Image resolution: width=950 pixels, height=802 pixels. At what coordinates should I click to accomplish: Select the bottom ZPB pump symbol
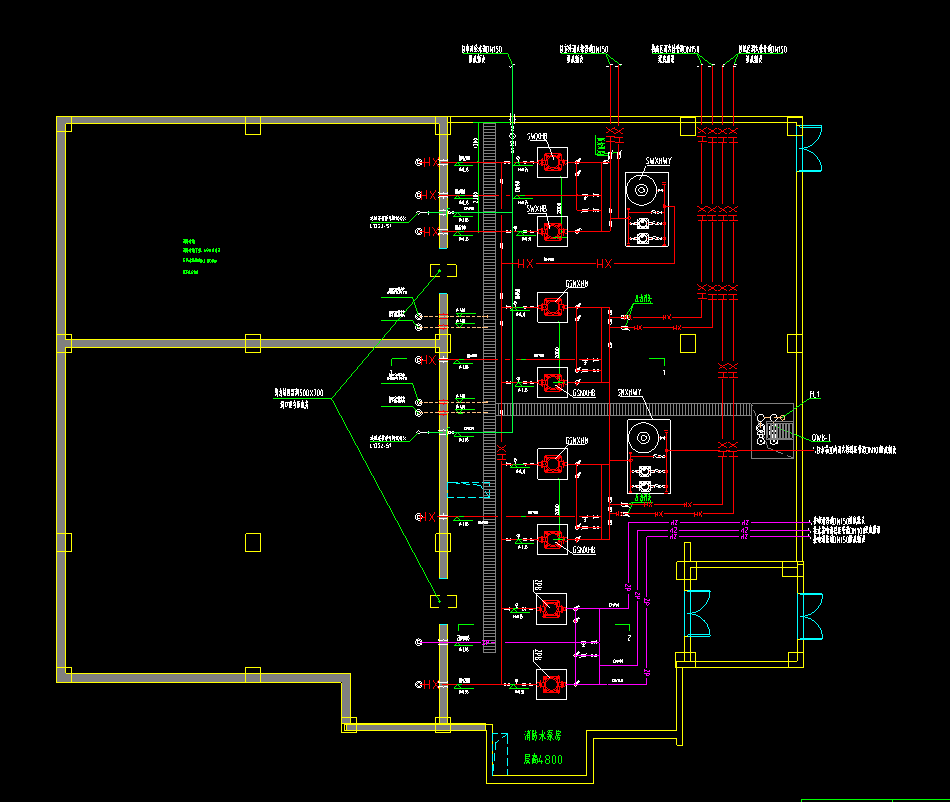pyautogui.click(x=551, y=684)
